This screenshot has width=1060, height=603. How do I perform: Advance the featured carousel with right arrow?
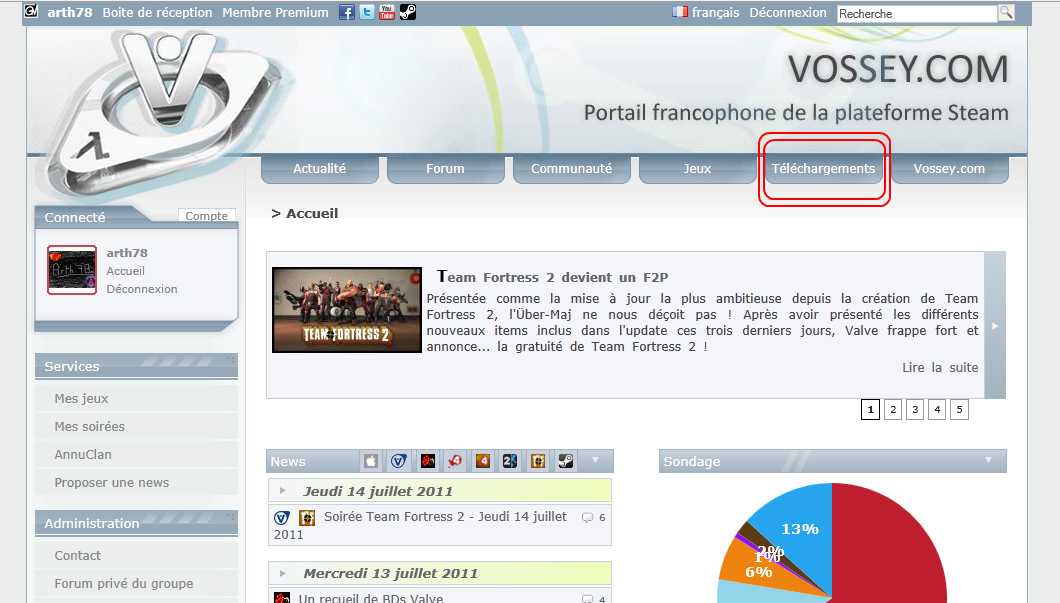995,326
